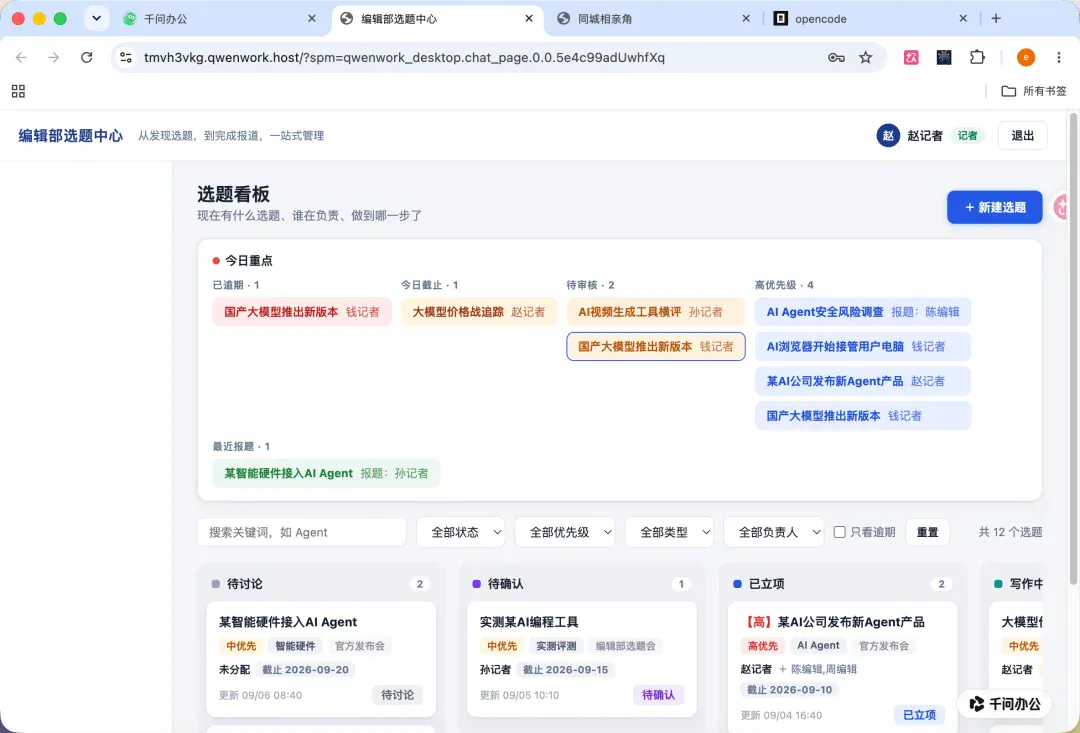Click the 新建选题 button
The height and width of the screenshot is (733, 1080).
[x=995, y=207]
